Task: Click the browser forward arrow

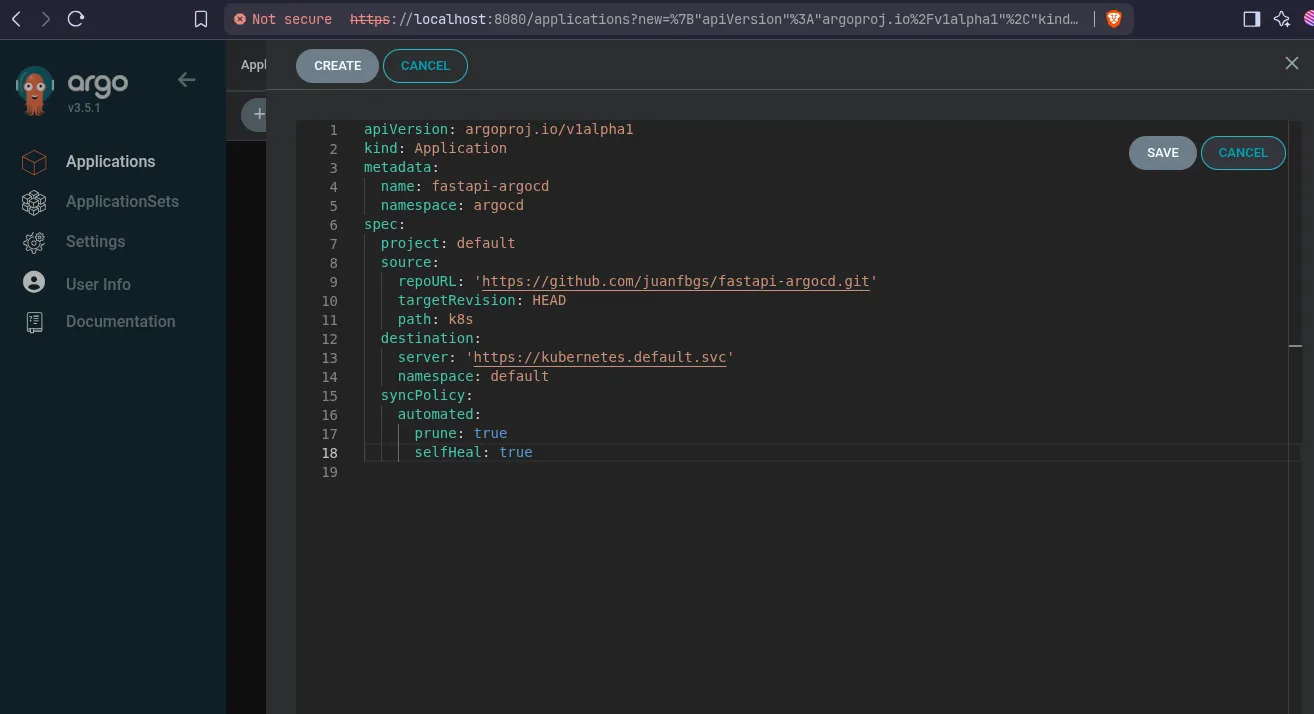Action: click(x=46, y=18)
